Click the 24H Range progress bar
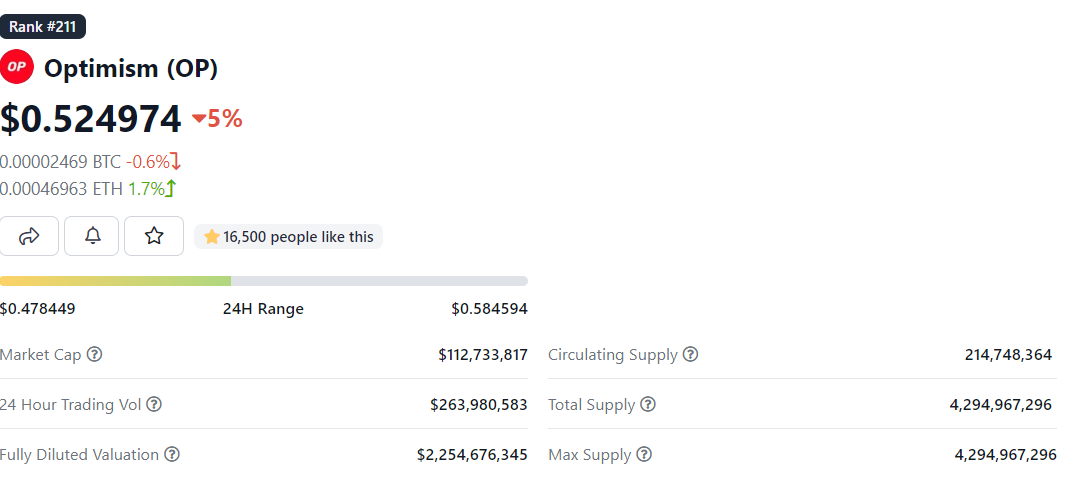 pos(264,281)
